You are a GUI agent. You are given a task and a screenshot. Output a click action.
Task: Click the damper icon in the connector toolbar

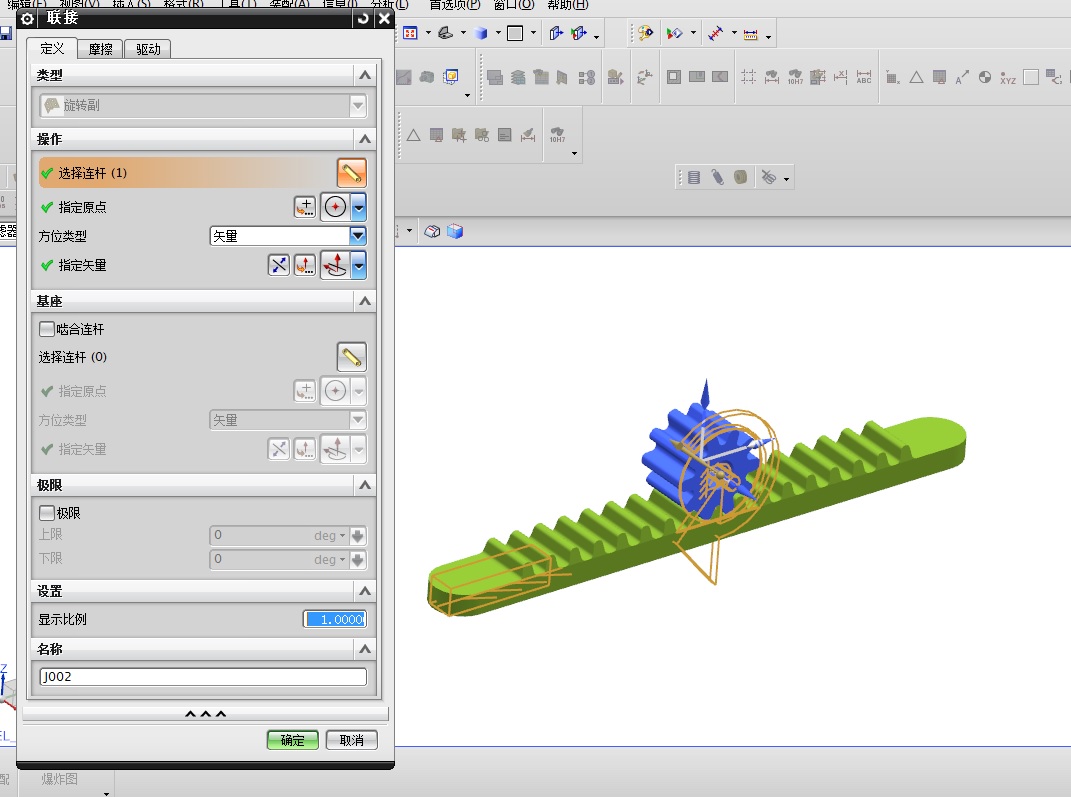tap(717, 178)
